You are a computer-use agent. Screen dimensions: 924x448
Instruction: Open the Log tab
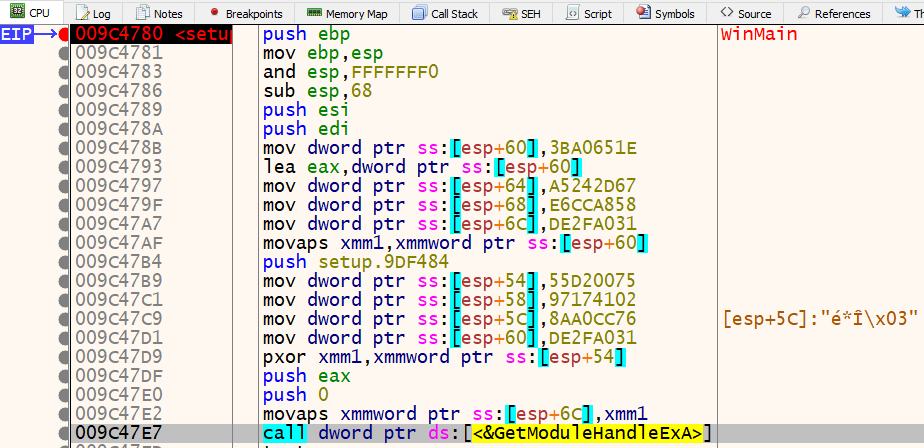[x=92, y=13]
